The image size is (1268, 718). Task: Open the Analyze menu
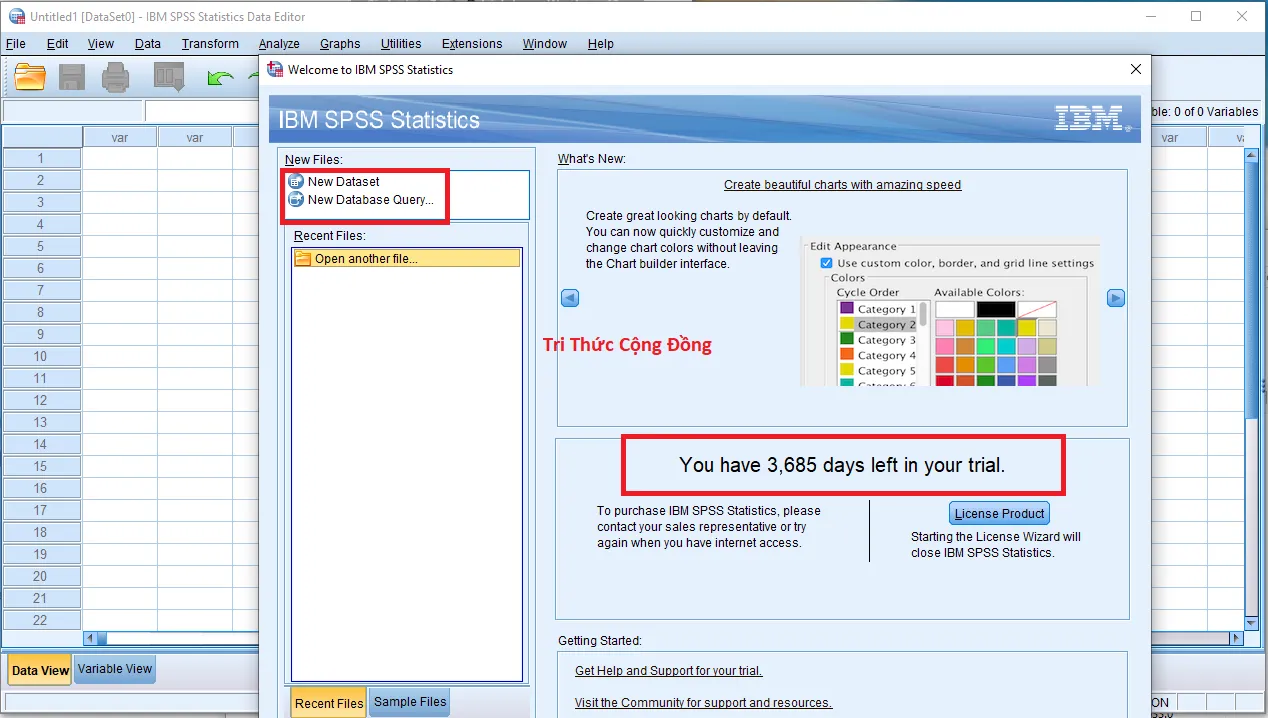pyautogui.click(x=279, y=44)
